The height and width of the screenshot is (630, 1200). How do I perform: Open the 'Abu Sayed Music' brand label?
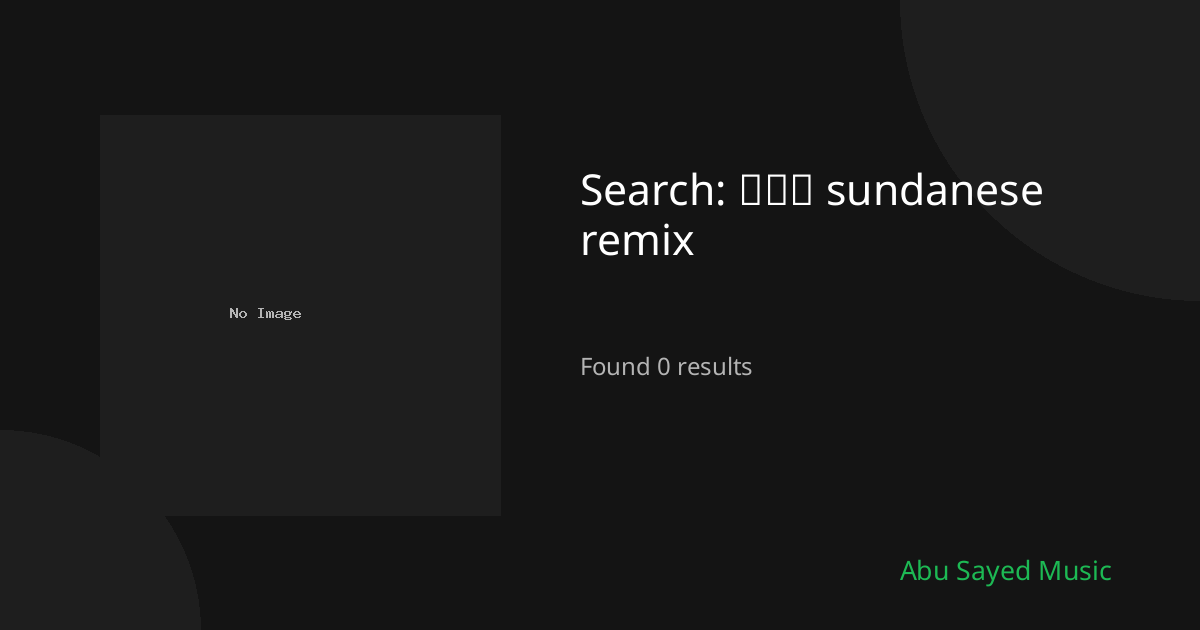point(1005,571)
